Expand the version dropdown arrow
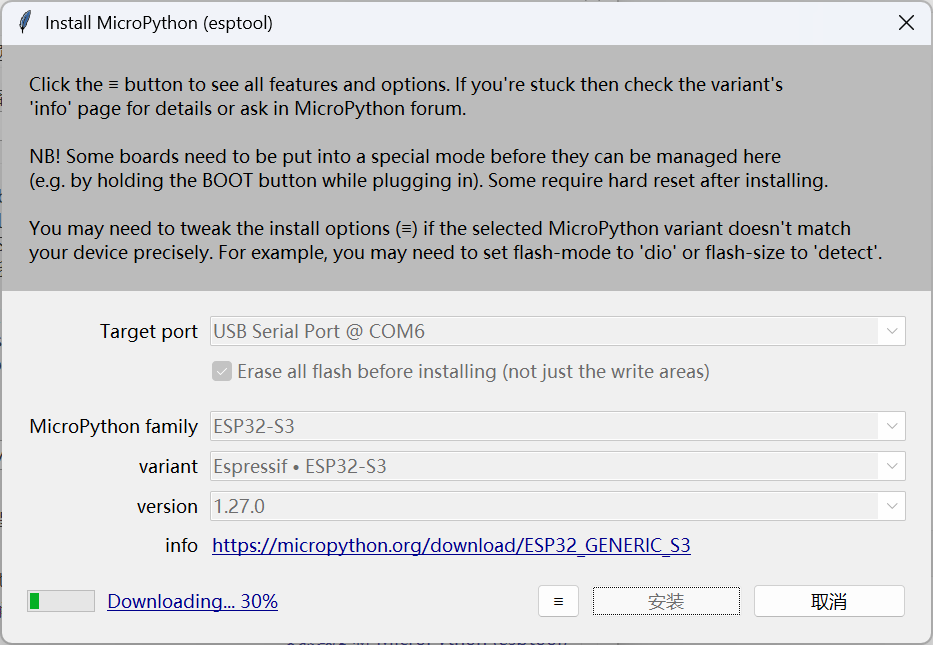 click(891, 506)
